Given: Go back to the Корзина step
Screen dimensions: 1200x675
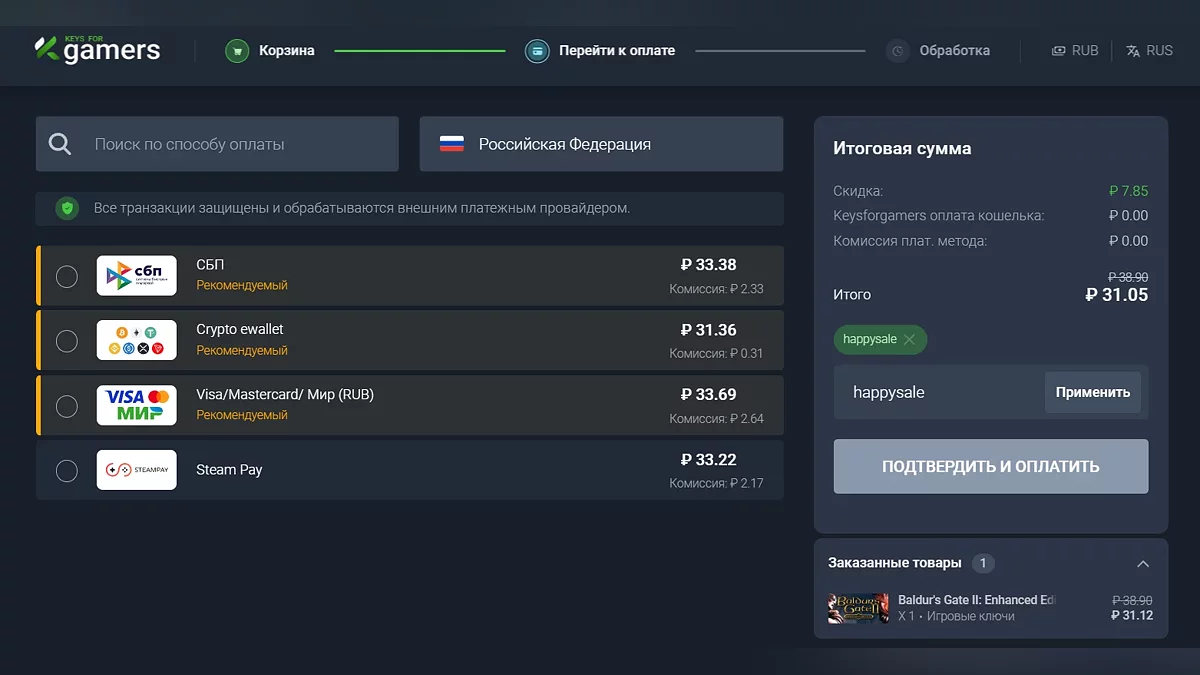Looking at the screenshot, I should click(286, 51).
